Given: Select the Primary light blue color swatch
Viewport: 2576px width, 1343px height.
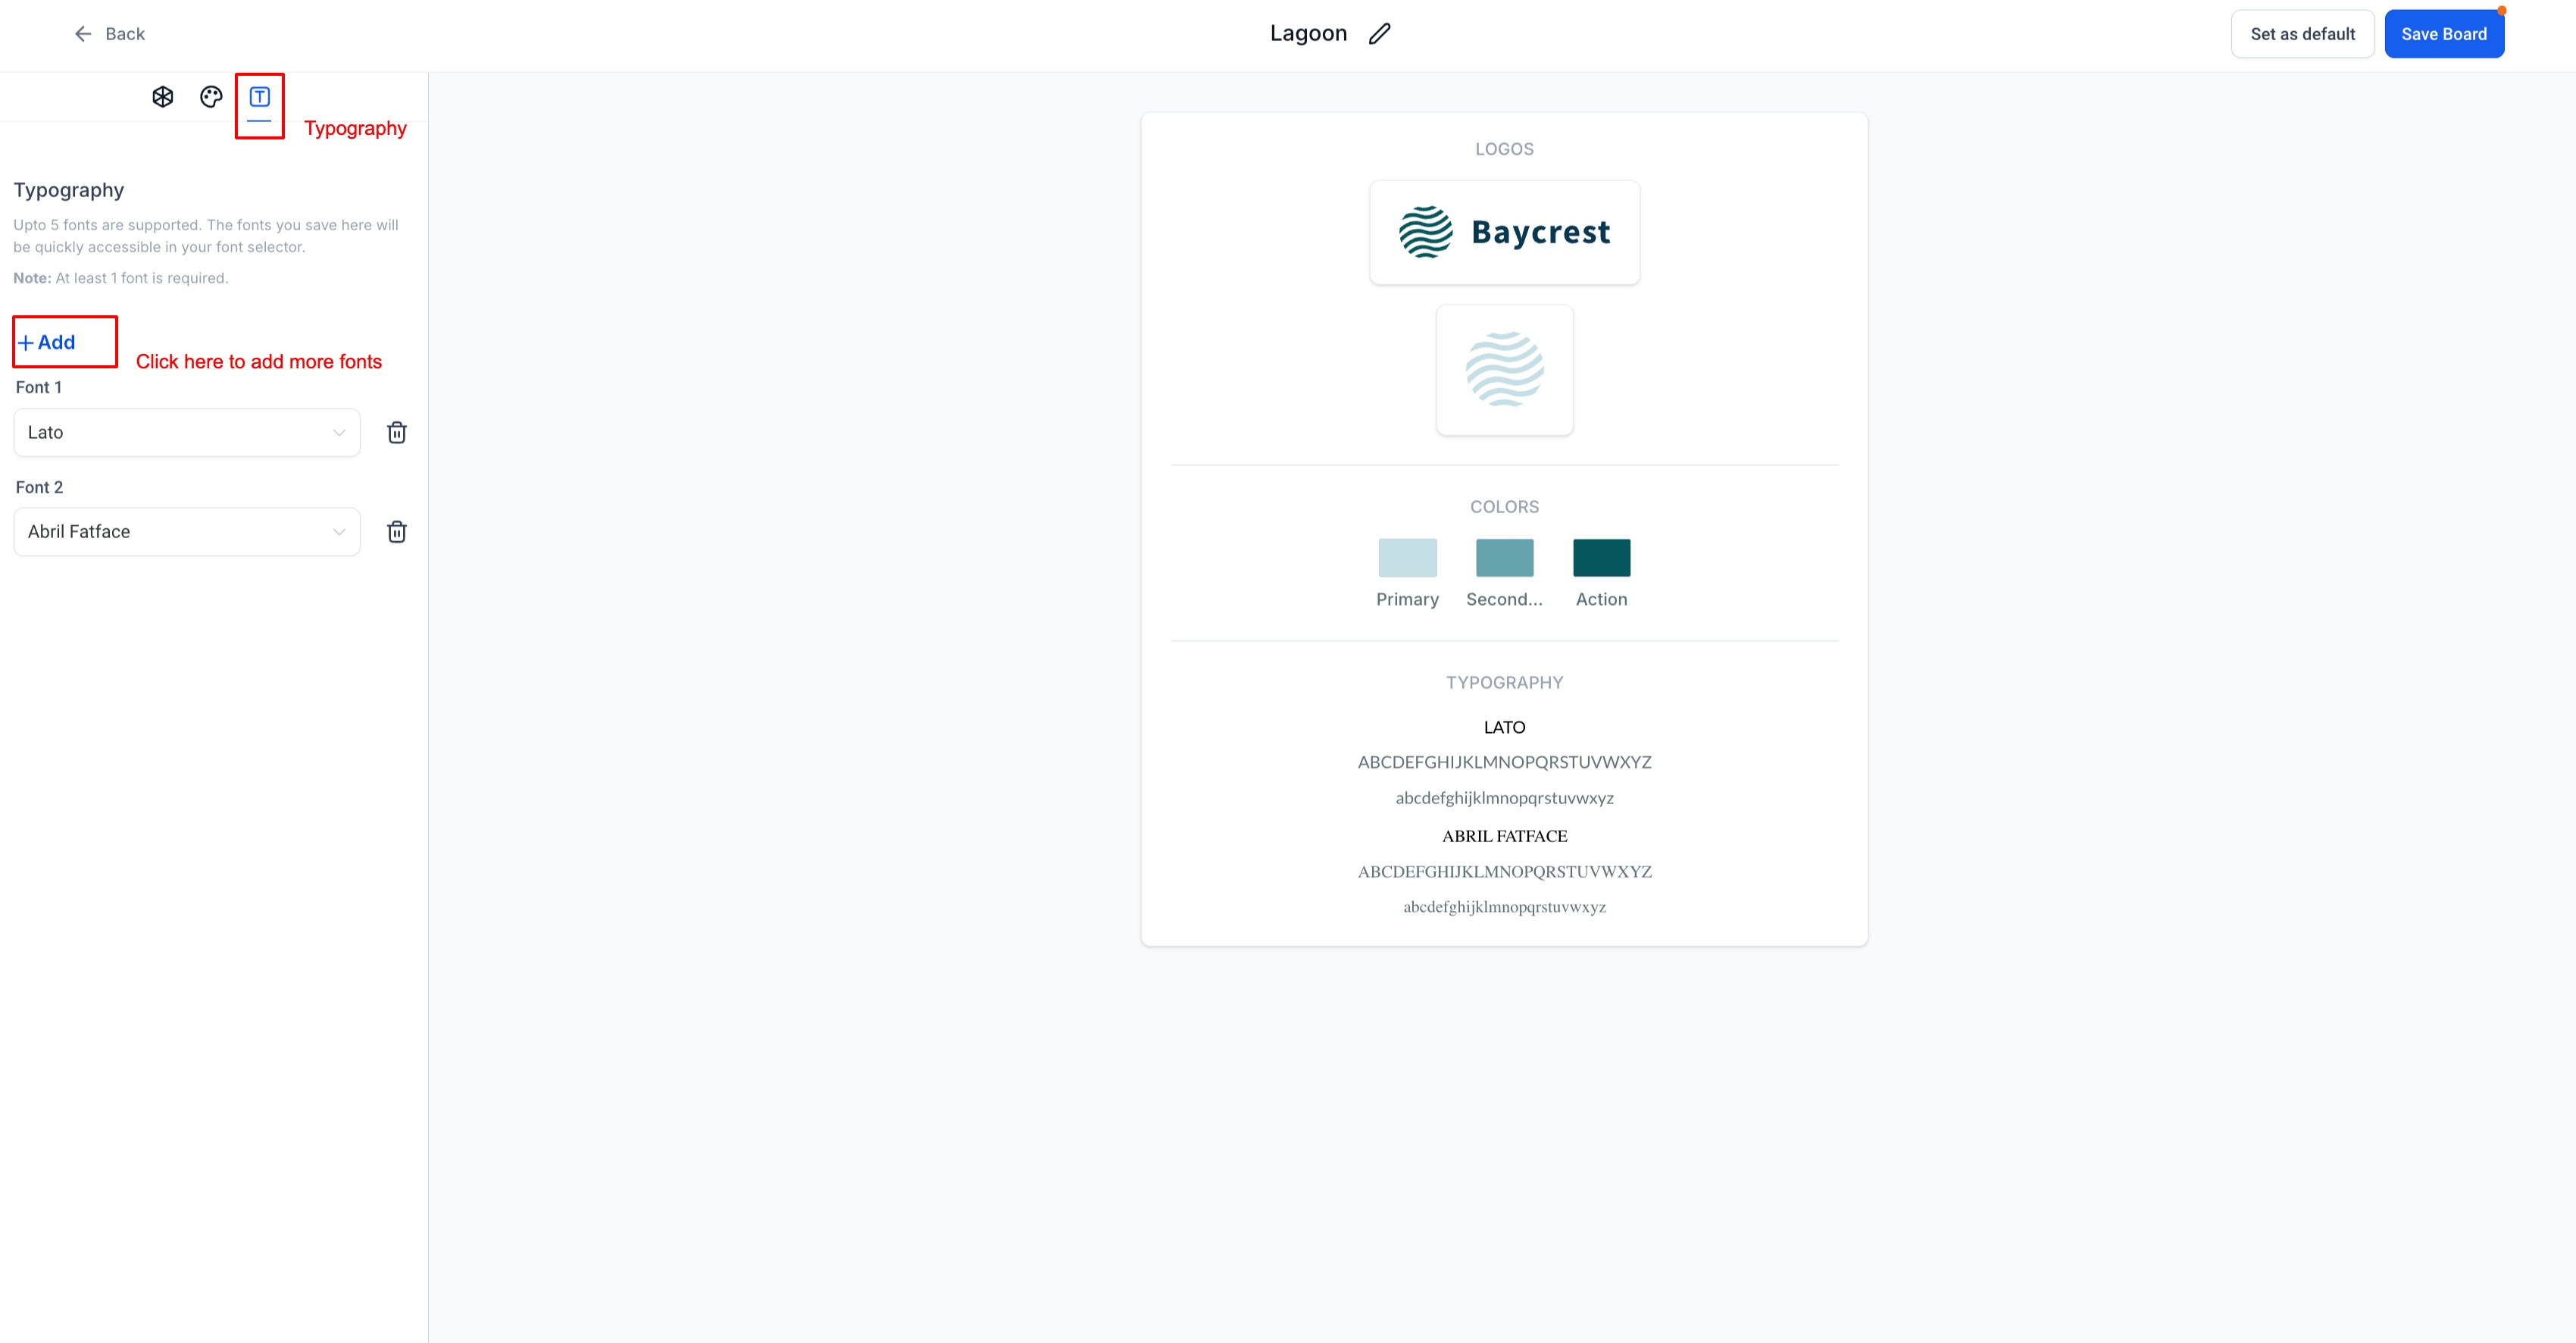Looking at the screenshot, I should click(x=1407, y=558).
